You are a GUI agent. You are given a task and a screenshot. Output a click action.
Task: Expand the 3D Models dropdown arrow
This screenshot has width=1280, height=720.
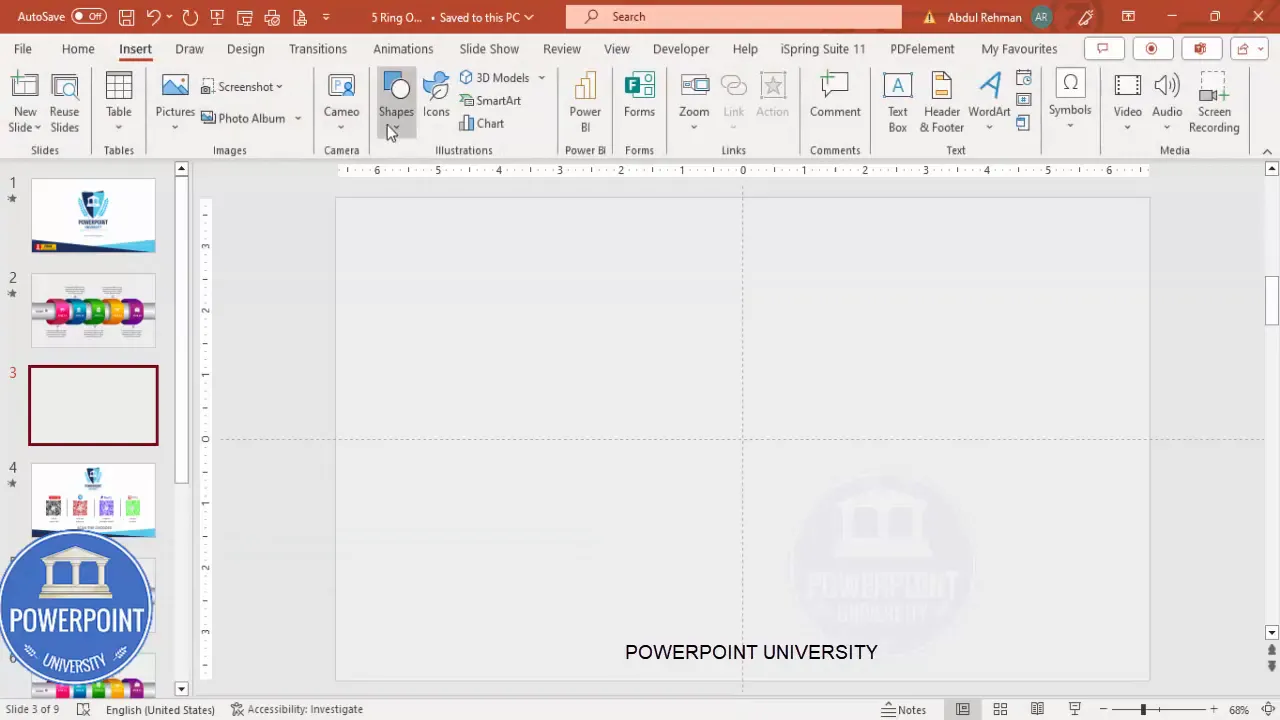(x=541, y=78)
